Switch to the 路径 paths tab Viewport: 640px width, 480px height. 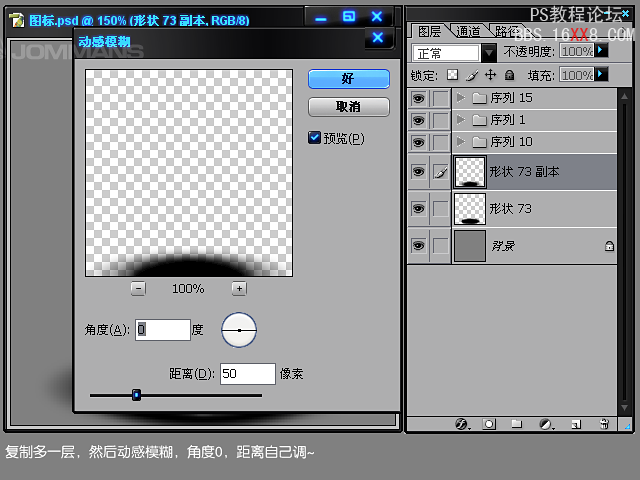505,31
